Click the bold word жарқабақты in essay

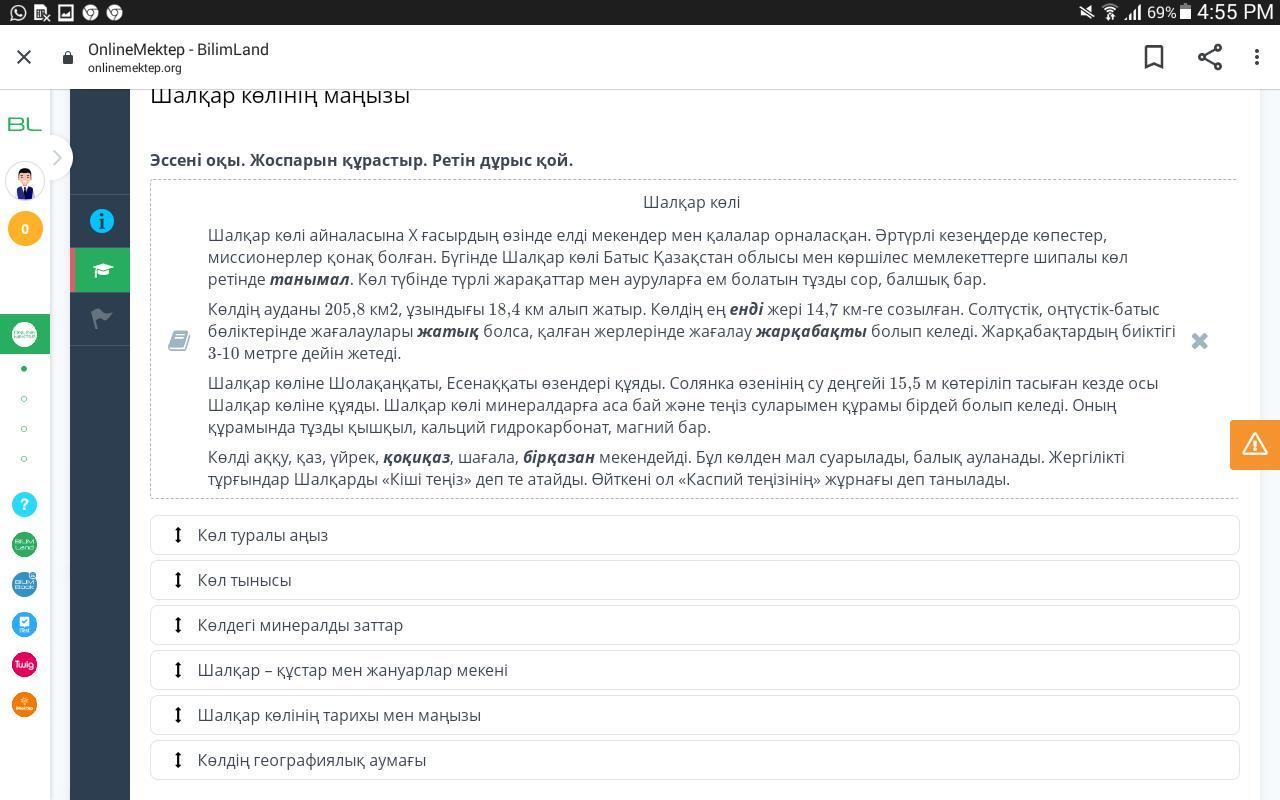811,331
